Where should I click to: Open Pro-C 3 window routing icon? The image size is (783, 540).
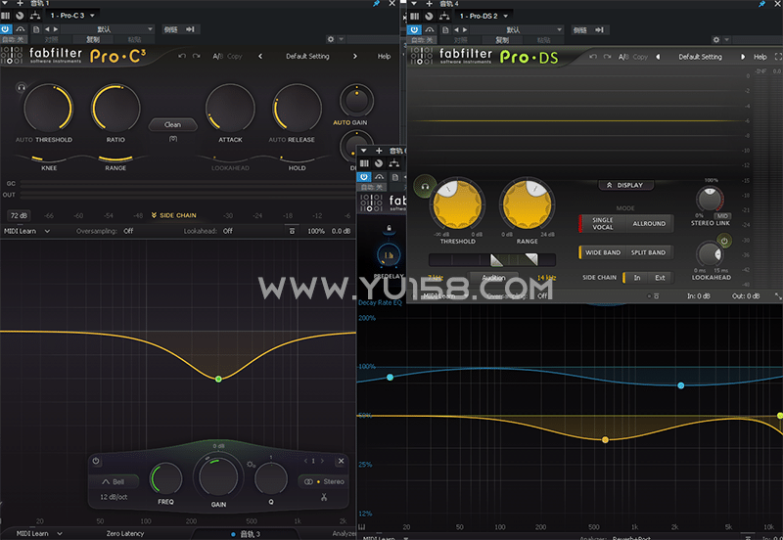(35, 15)
